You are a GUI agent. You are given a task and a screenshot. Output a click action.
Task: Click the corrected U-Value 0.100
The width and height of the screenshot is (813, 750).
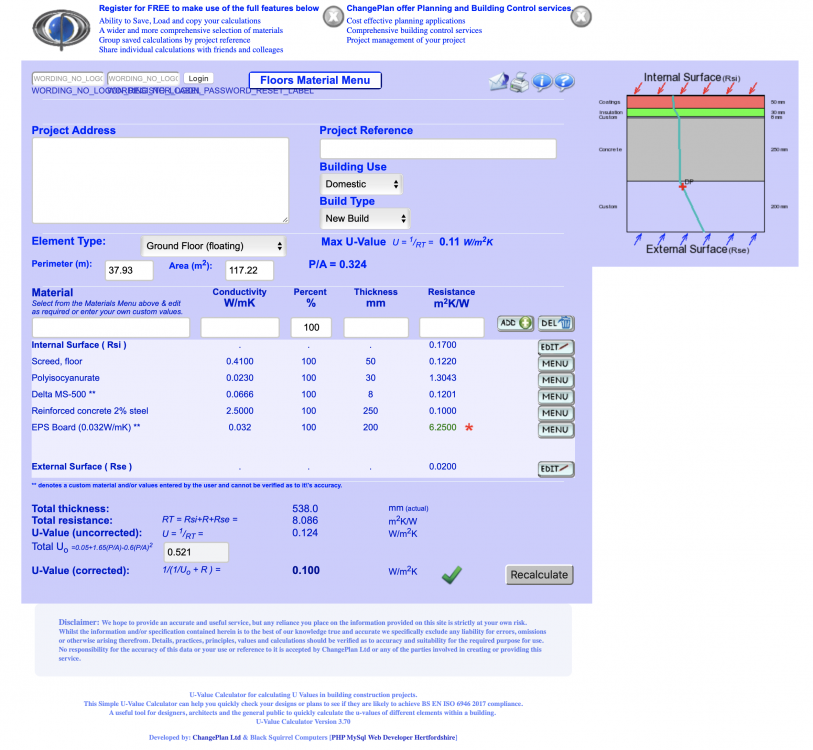[306, 571]
